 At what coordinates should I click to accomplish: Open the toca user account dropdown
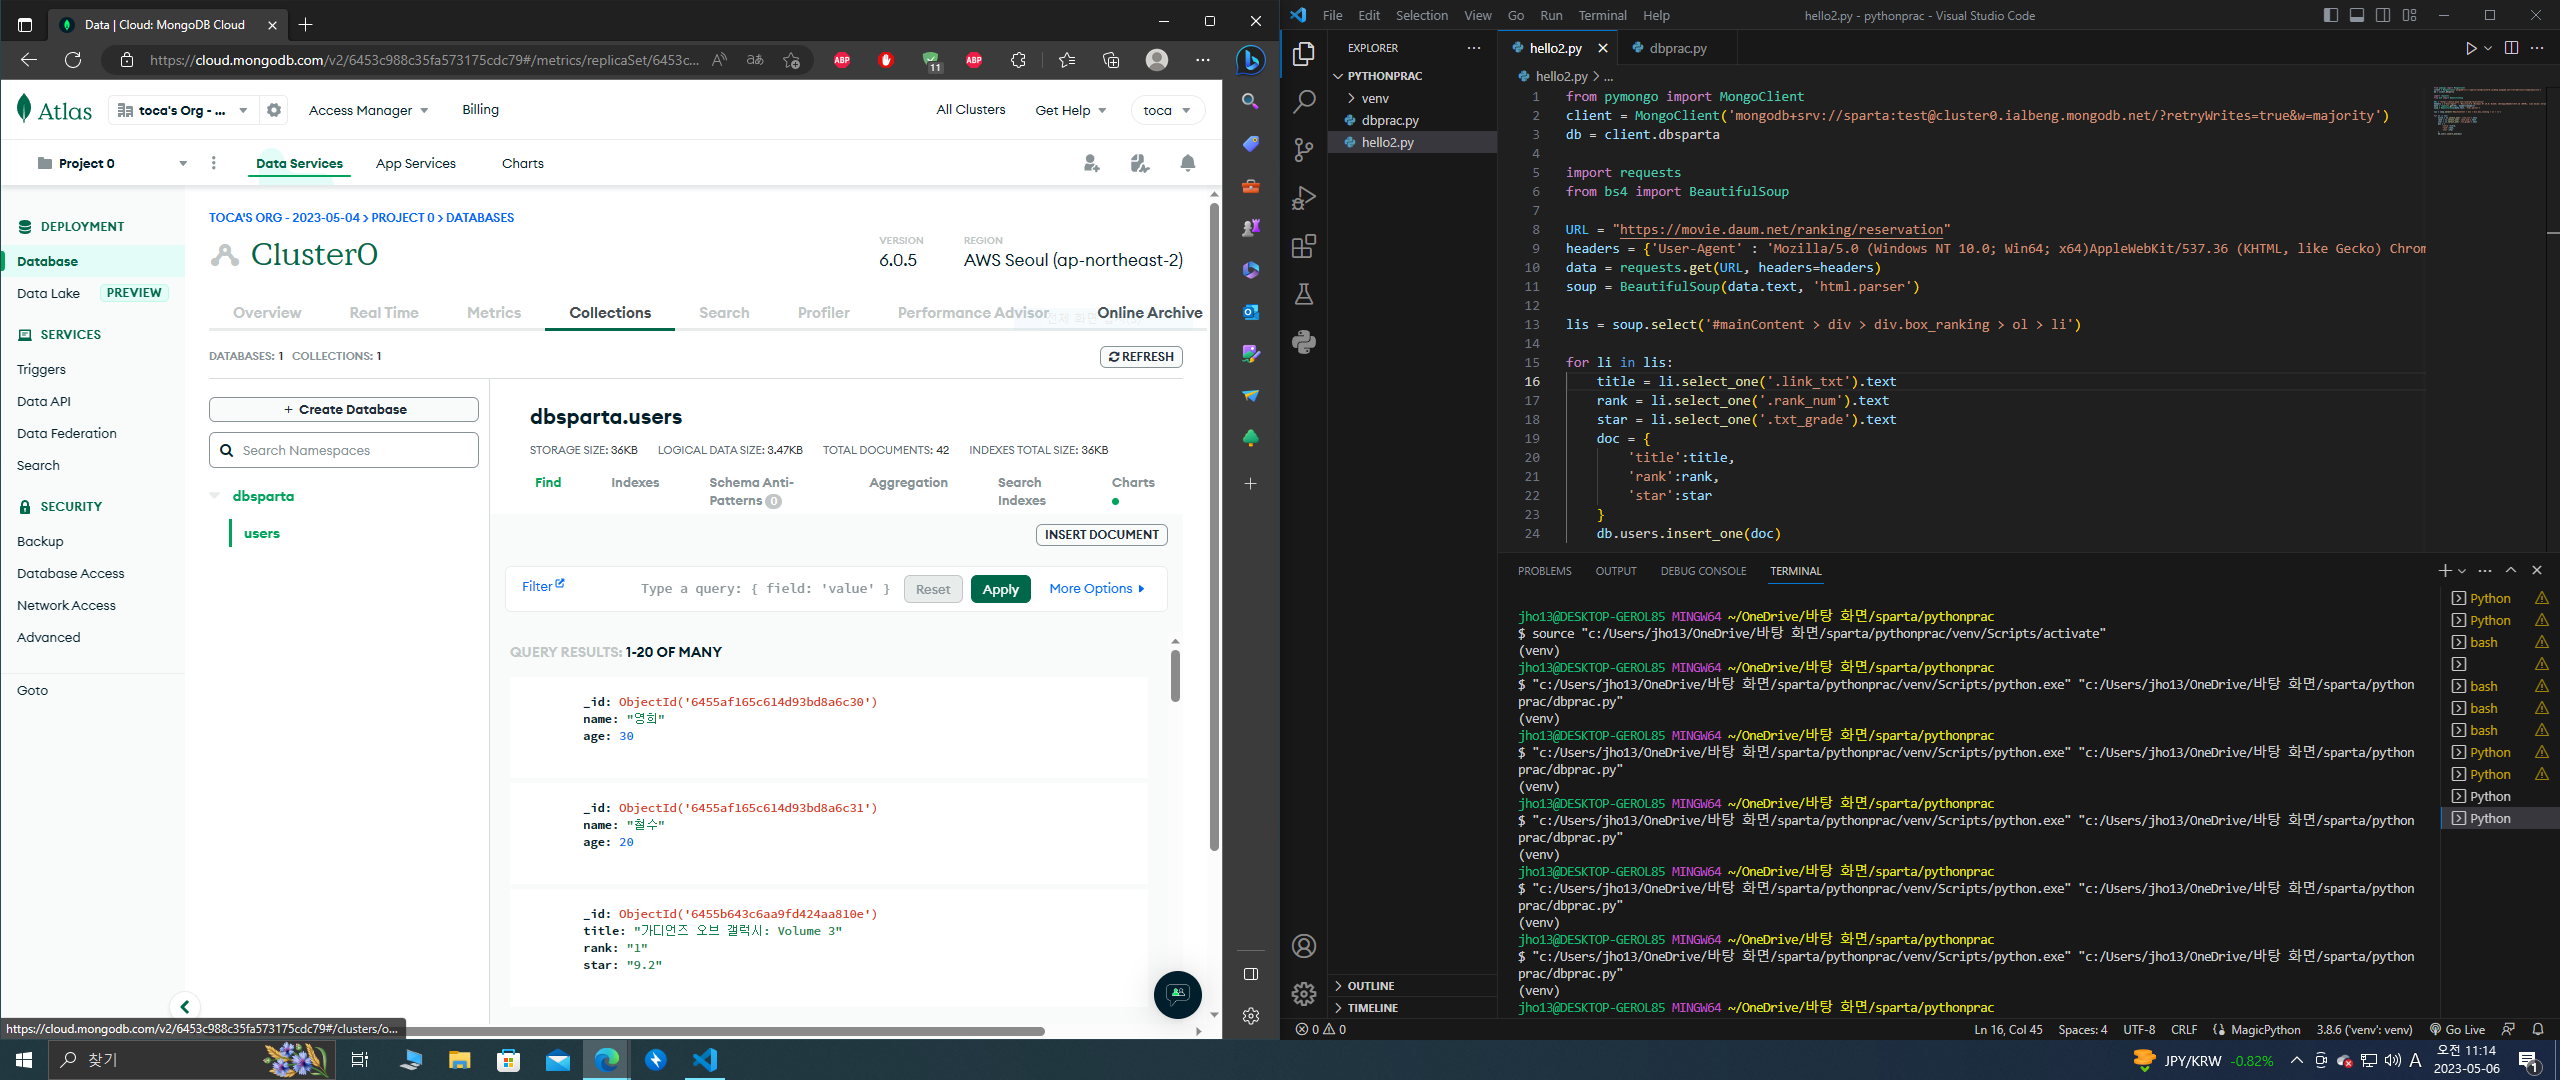coord(1167,110)
